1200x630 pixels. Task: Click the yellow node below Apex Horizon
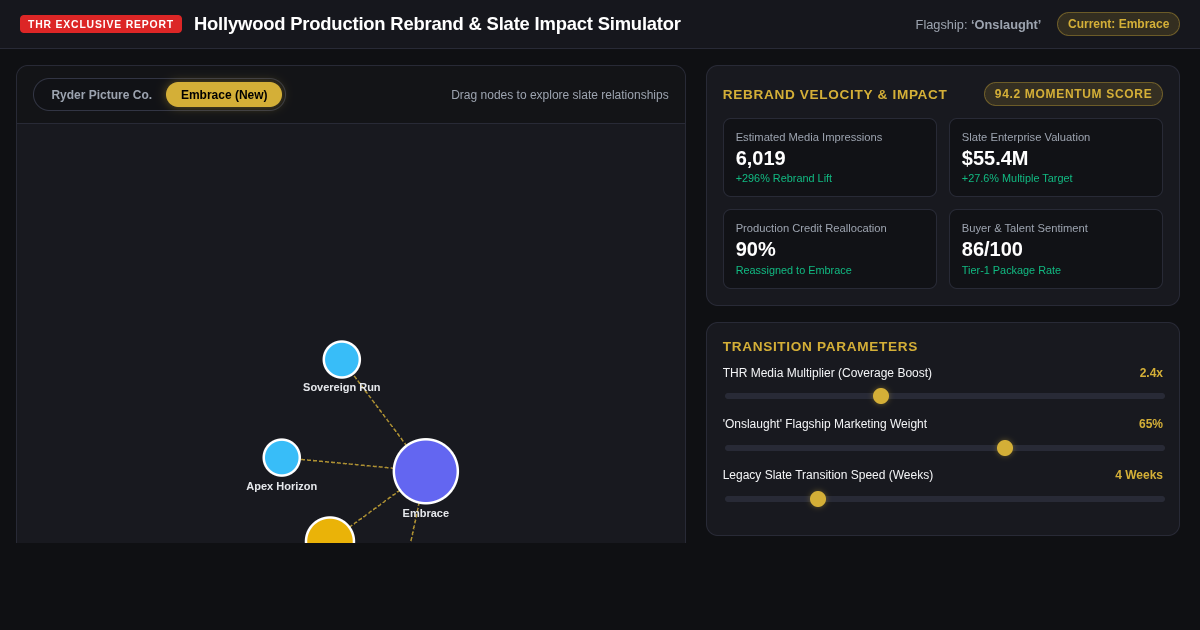click(330, 531)
